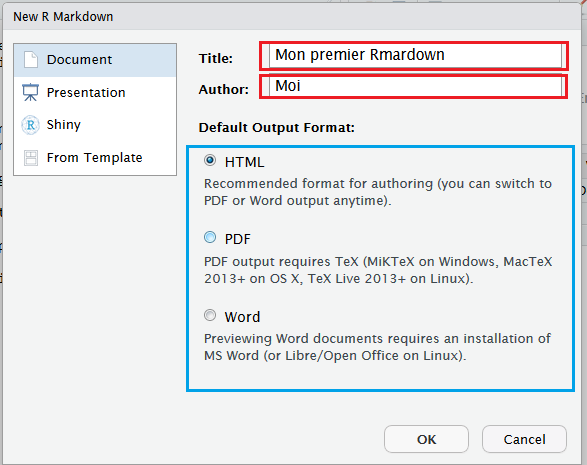Image resolution: width=587 pixels, height=465 pixels.
Task: Choose the Document item in sidebar list
Action: click(x=95, y=60)
